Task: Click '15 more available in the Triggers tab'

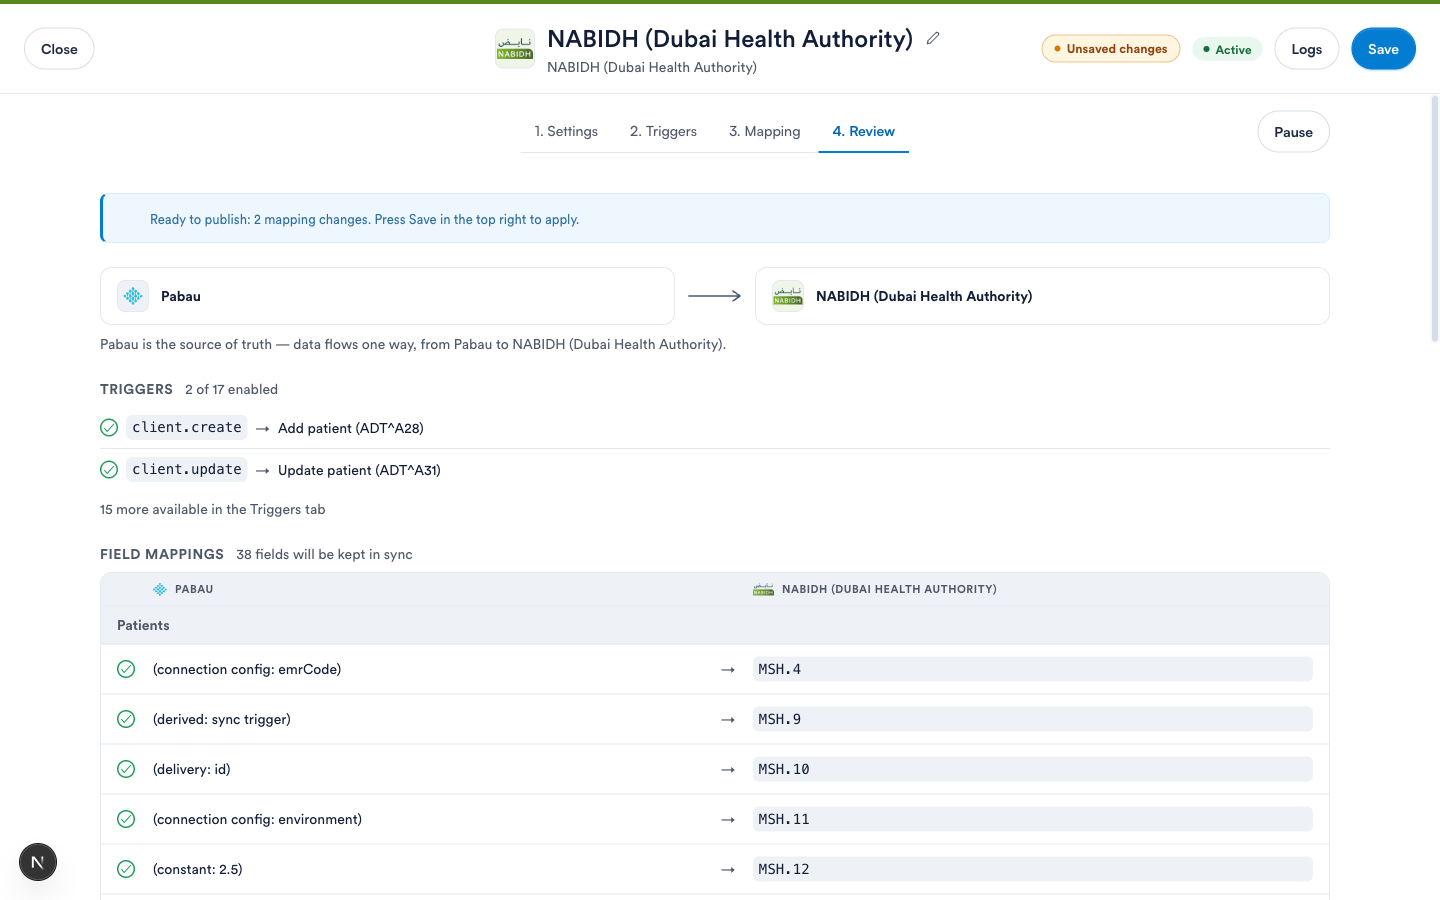Action: pos(213,509)
